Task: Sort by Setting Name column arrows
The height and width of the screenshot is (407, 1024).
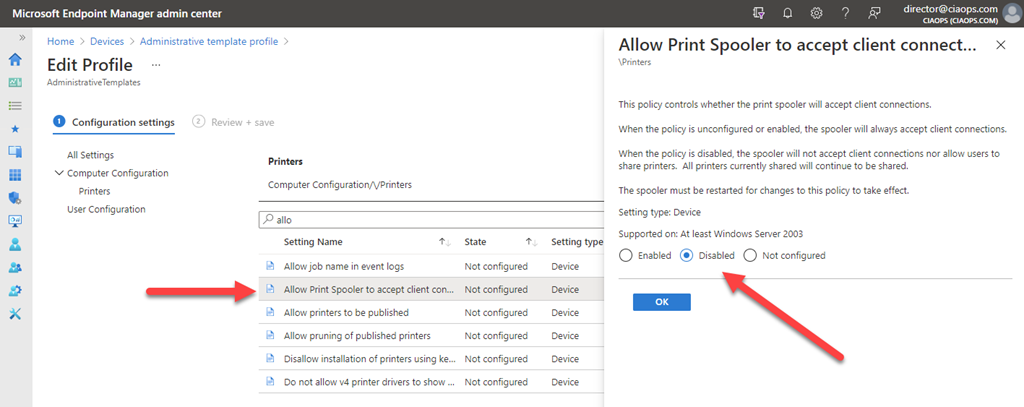Action: tap(444, 241)
